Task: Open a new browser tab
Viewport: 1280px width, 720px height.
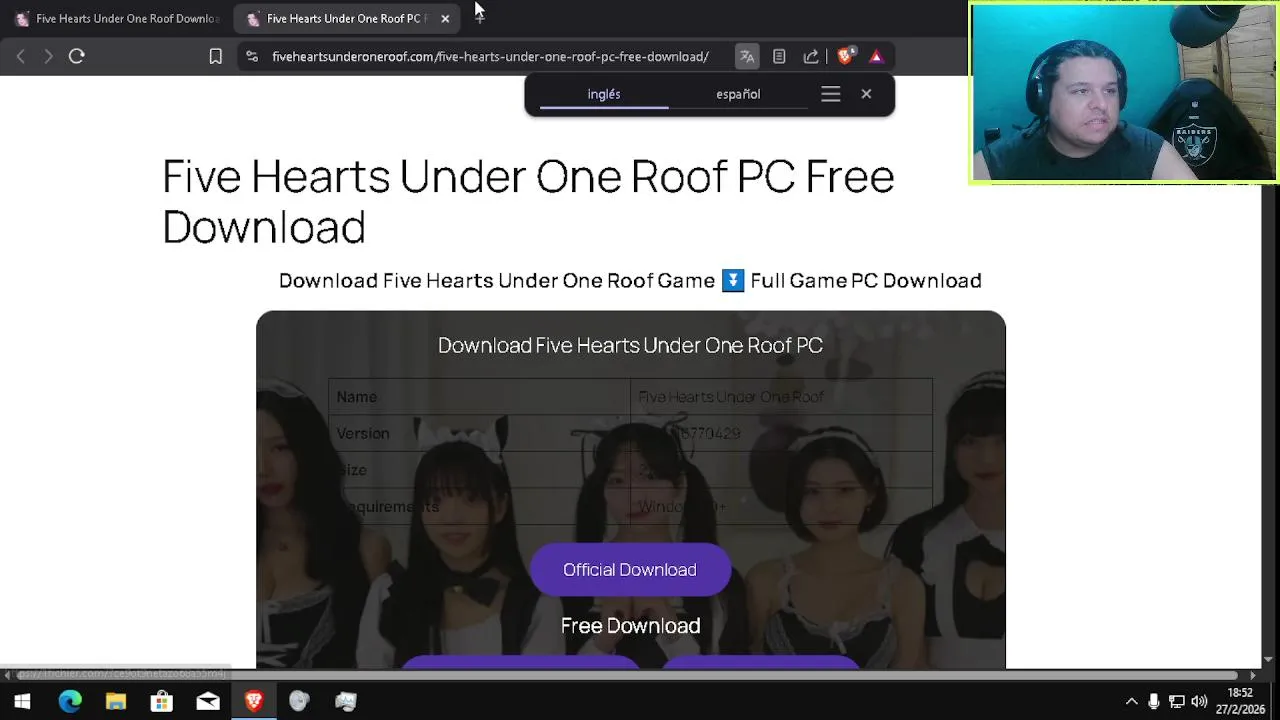Action: pos(479,17)
